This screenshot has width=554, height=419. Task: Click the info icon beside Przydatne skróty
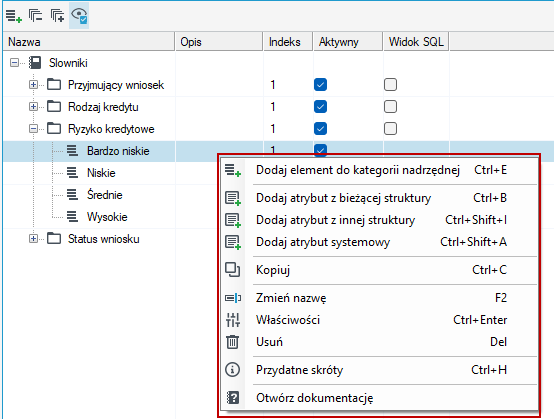[232, 370]
